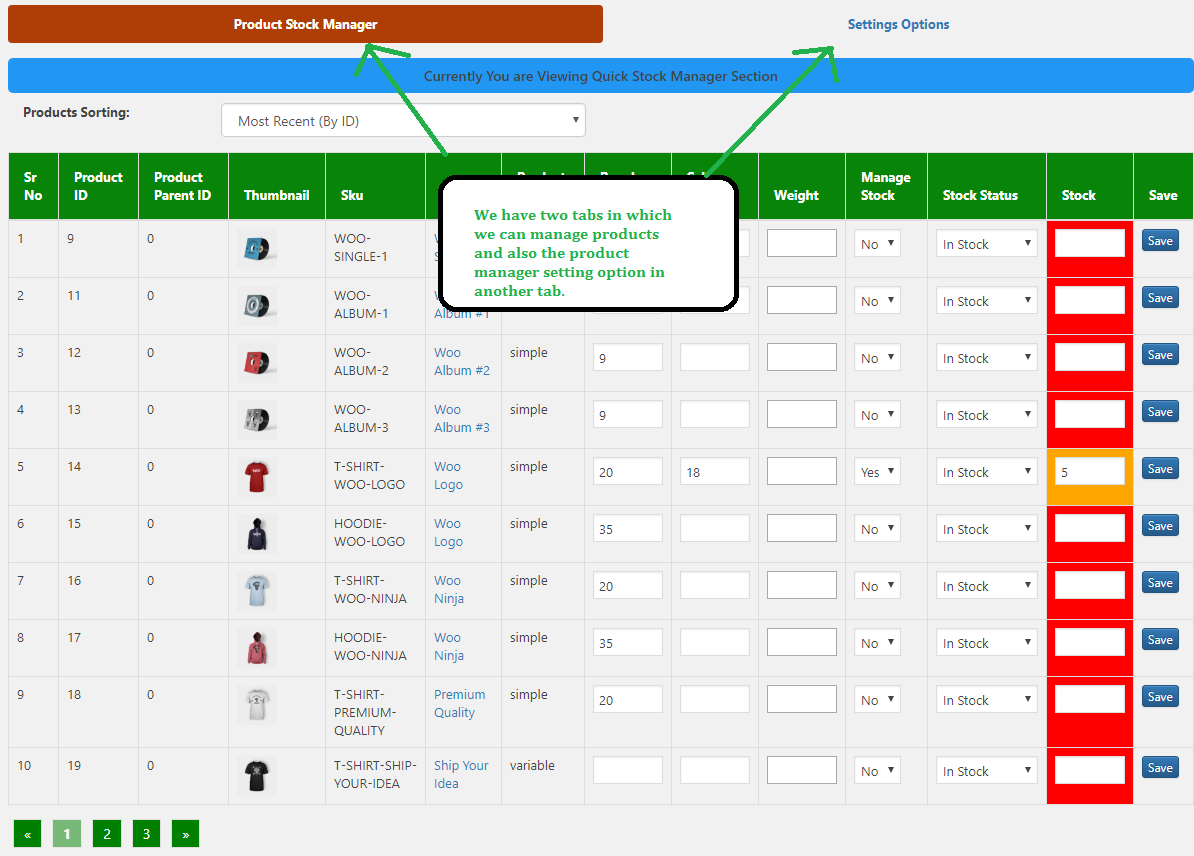Select the Product Stock Manager tab
Image resolution: width=1194 pixels, height=856 pixels.
(305, 24)
